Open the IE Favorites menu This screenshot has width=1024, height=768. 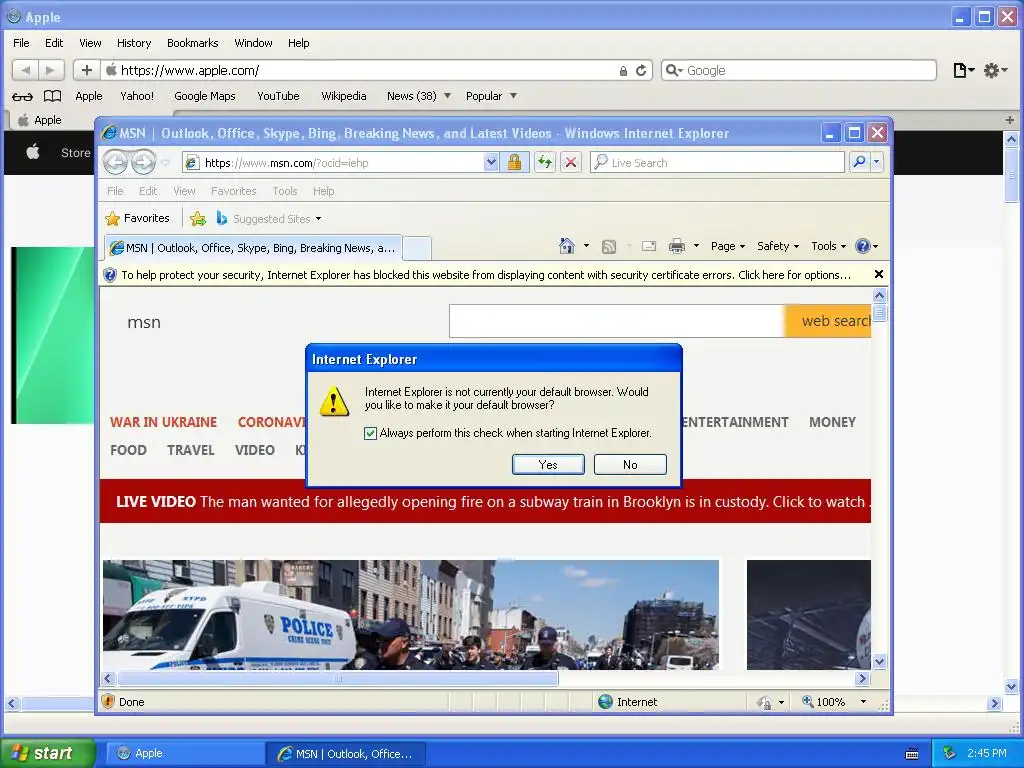[233, 191]
